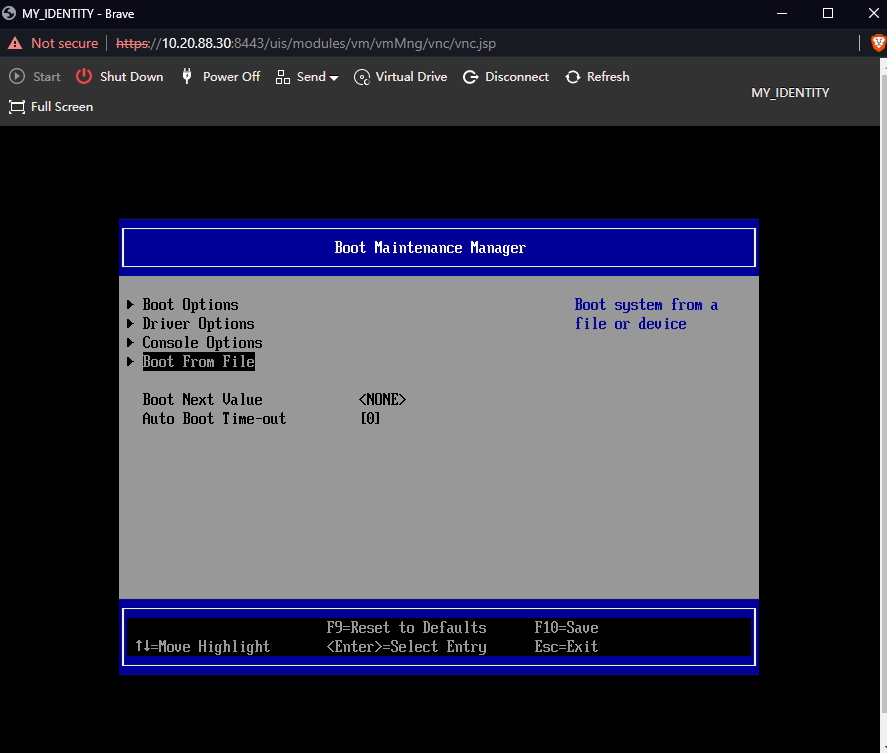887x753 pixels.
Task: Expand the Driver Options entry
Action: [x=198, y=323]
